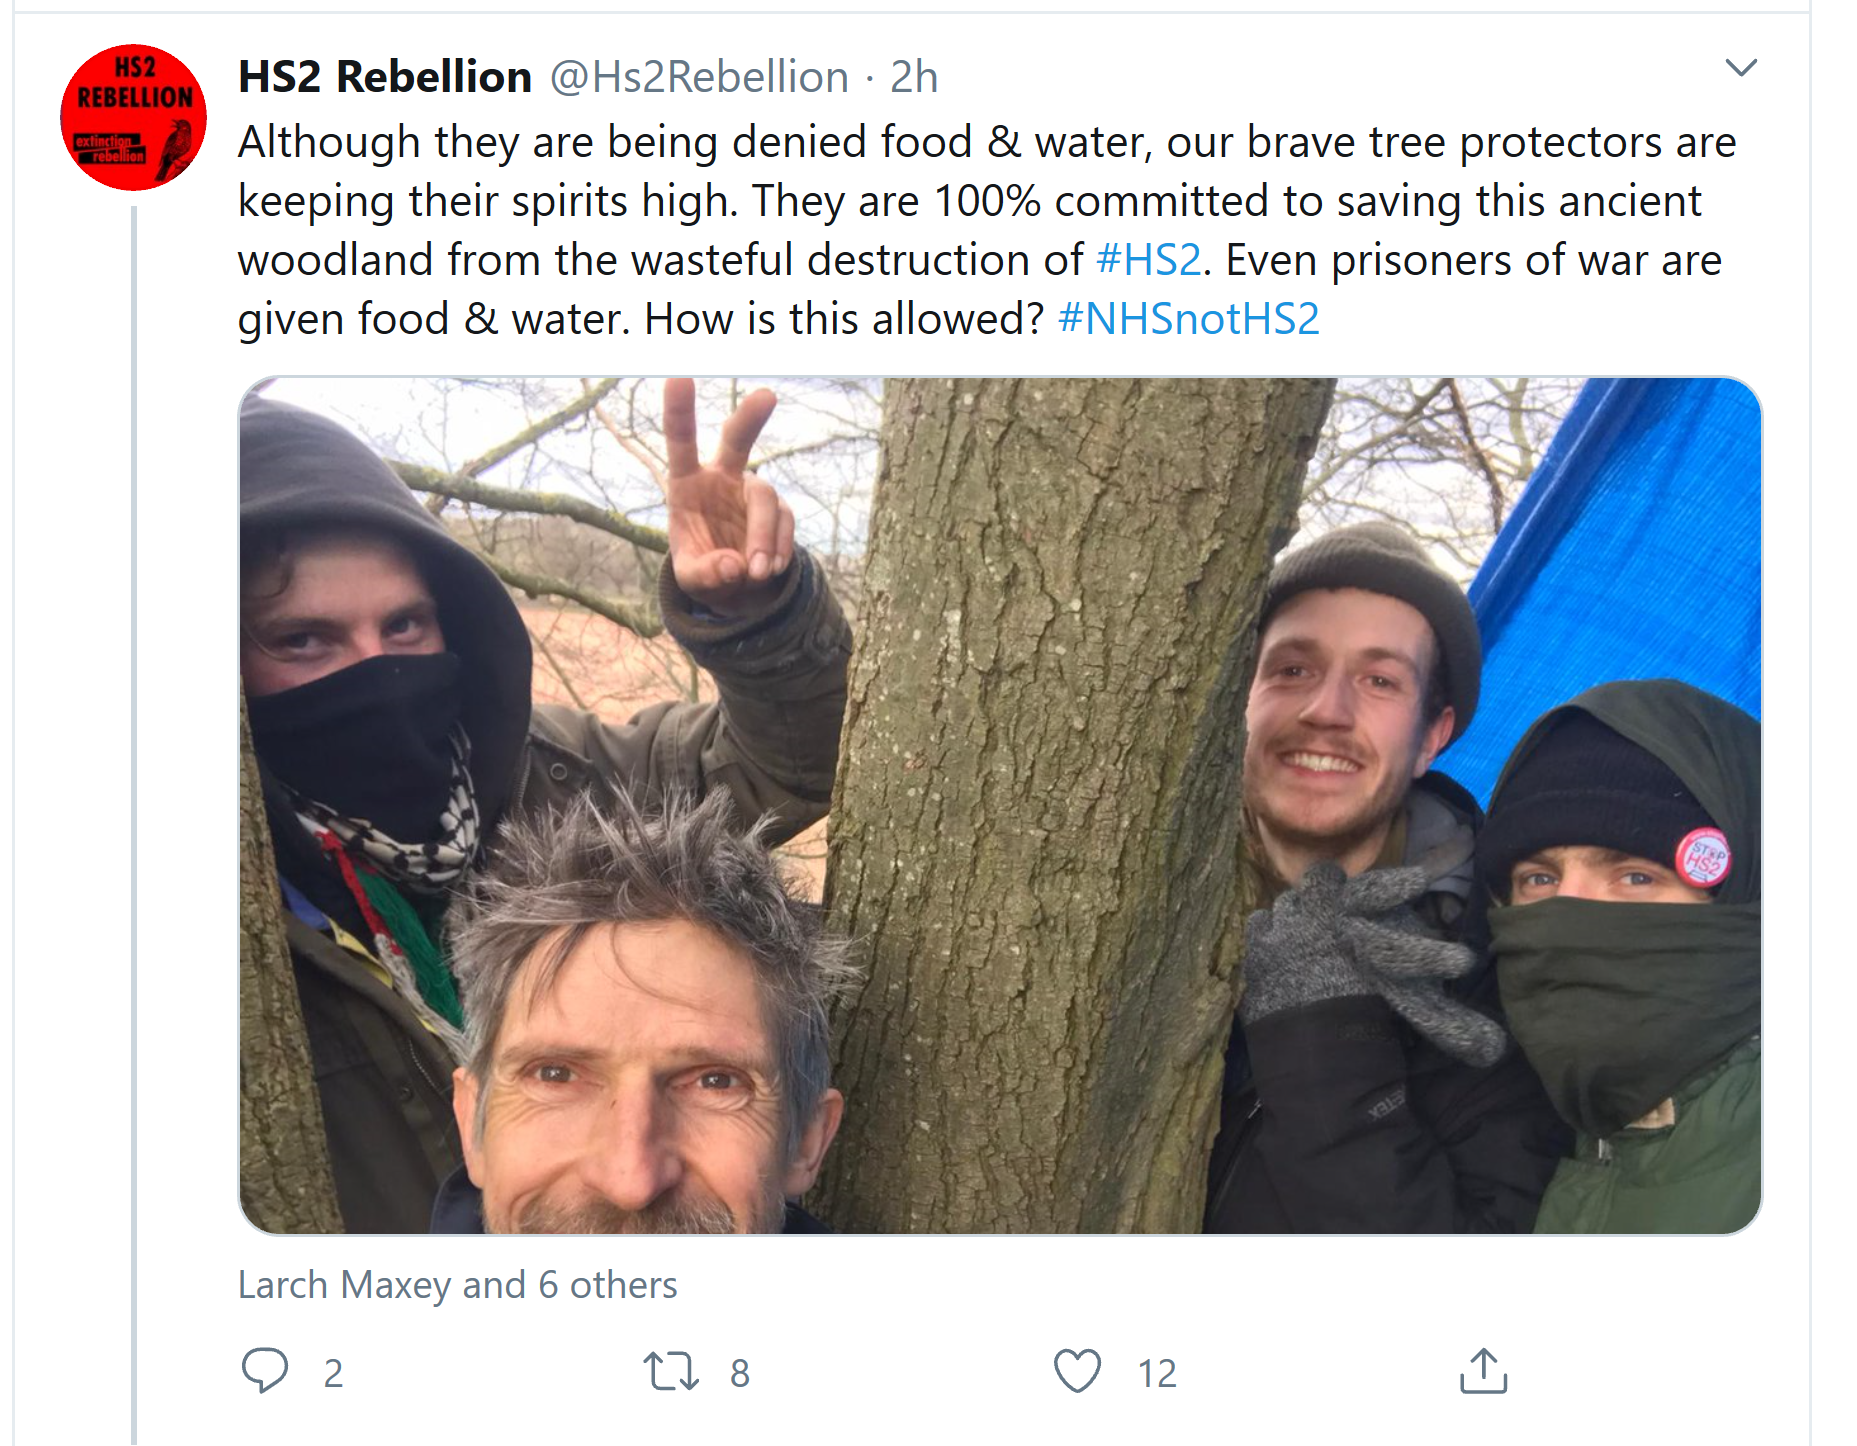Click the like count number 12
The width and height of the screenshot is (1857, 1446).
[1155, 1374]
